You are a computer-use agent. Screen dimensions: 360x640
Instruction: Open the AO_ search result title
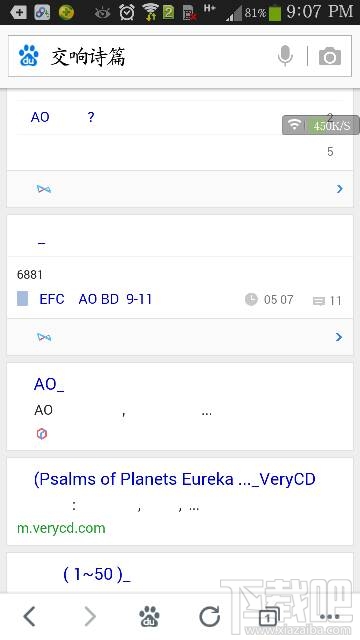click(49, 384)
